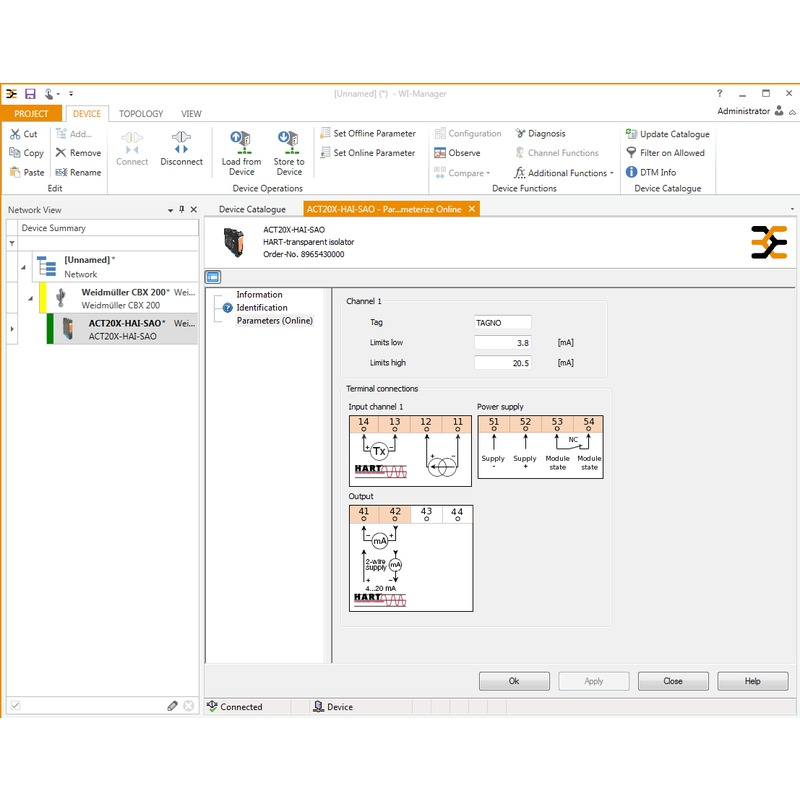Paste device from clipboard
Image resolution: width=800 pixels, height=800 pixels.
point(27,172)
